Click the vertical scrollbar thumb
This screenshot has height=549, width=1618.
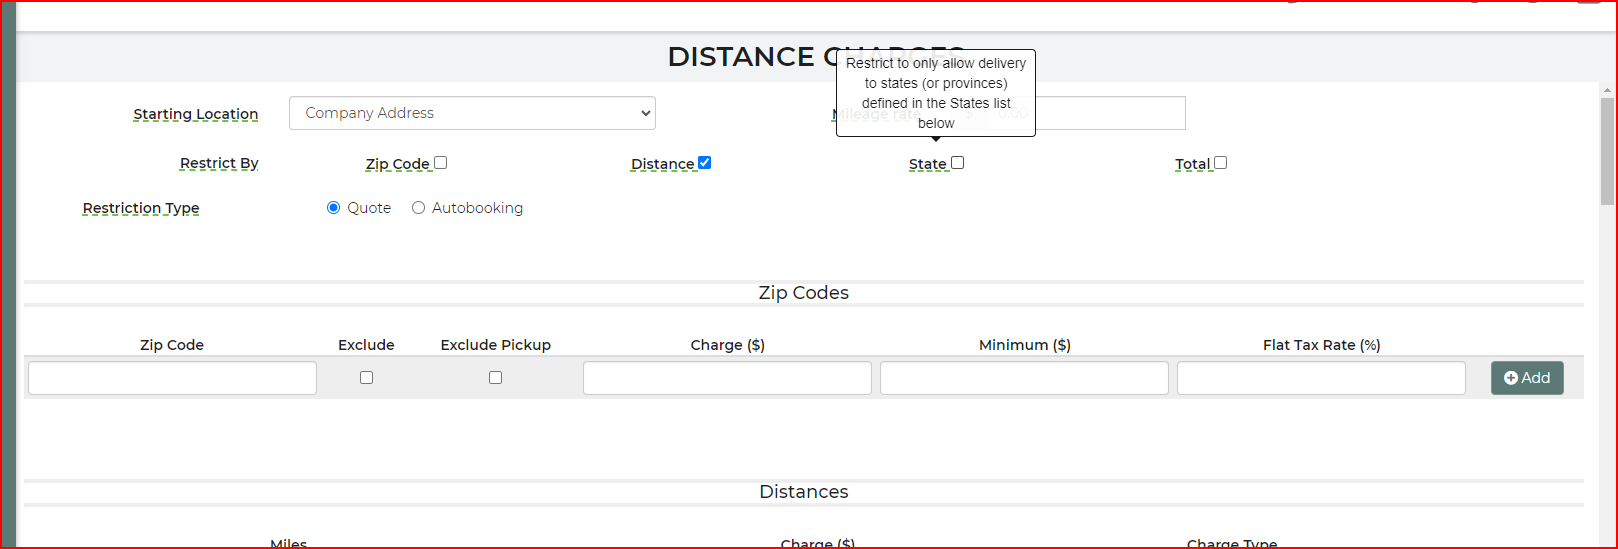pyautogui.click(x=1607, y=150)
